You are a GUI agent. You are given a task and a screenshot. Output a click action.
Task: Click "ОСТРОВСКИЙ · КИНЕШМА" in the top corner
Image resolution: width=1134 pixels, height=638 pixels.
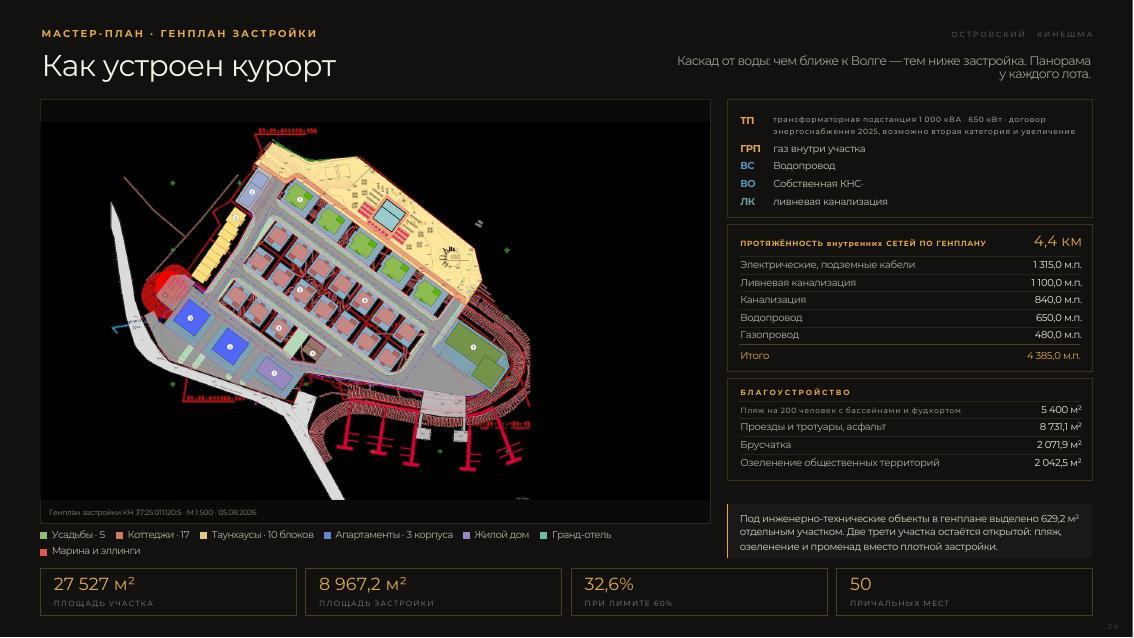tap(1021, 34)
